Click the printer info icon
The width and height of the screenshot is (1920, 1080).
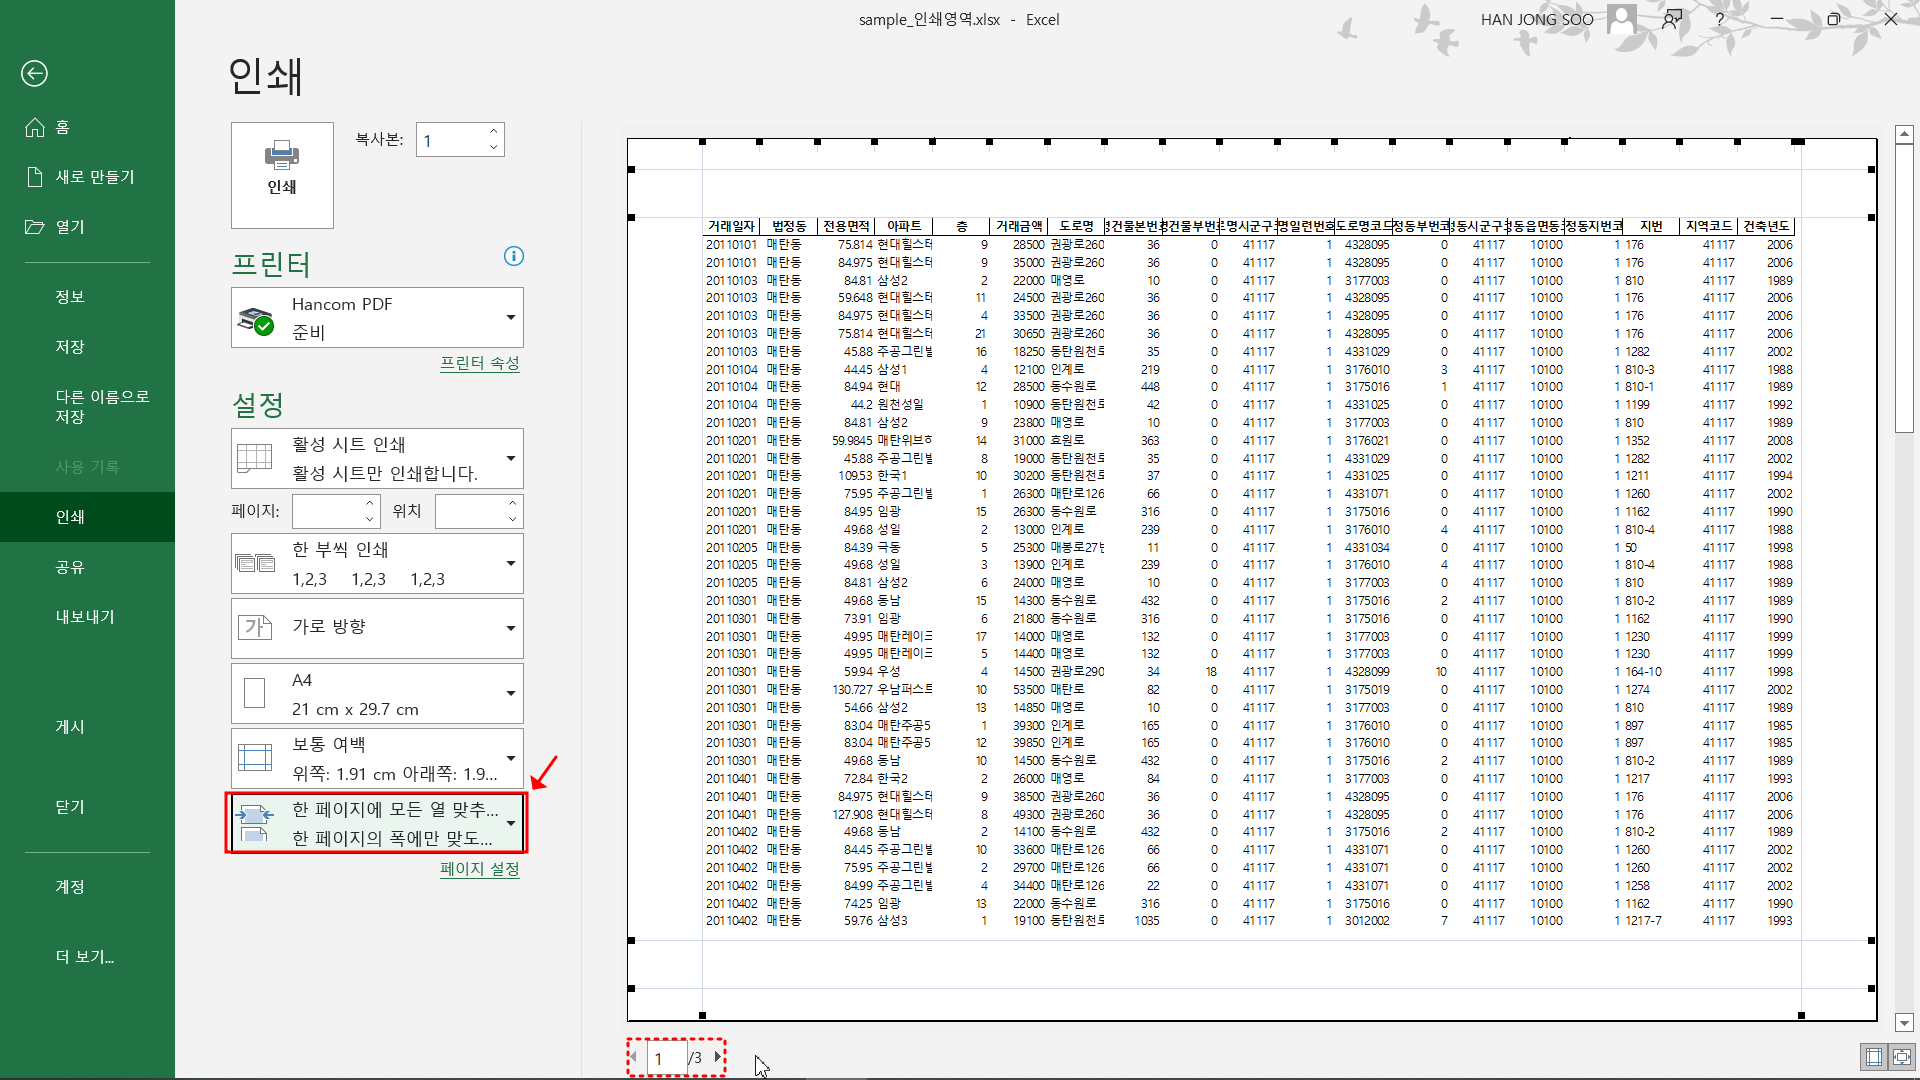pos(513,256)
